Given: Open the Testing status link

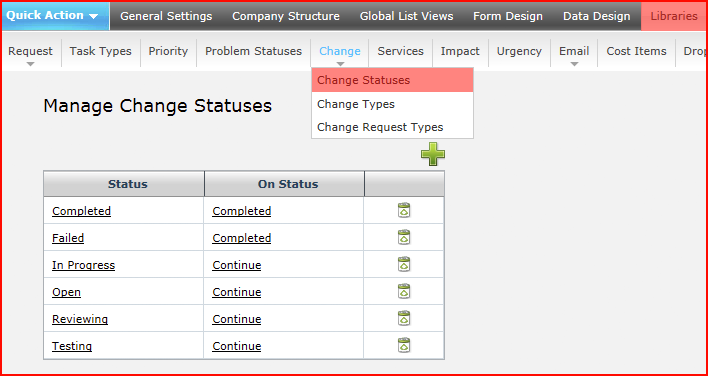Looking at the screenshot, I should pos(72,346).
